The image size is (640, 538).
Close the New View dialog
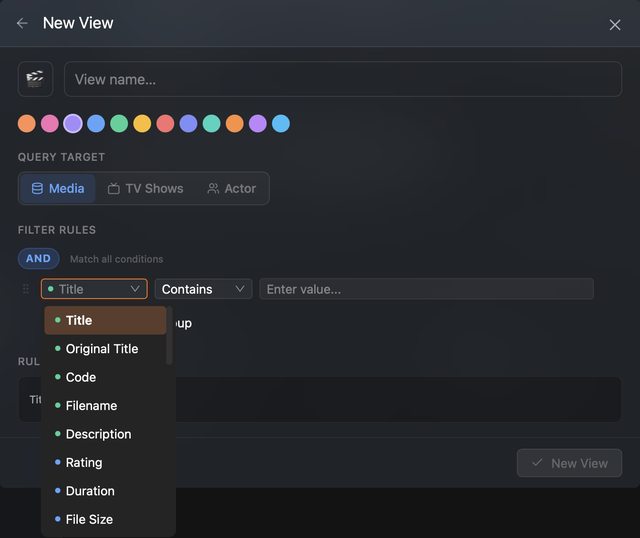tap(615, 25)
